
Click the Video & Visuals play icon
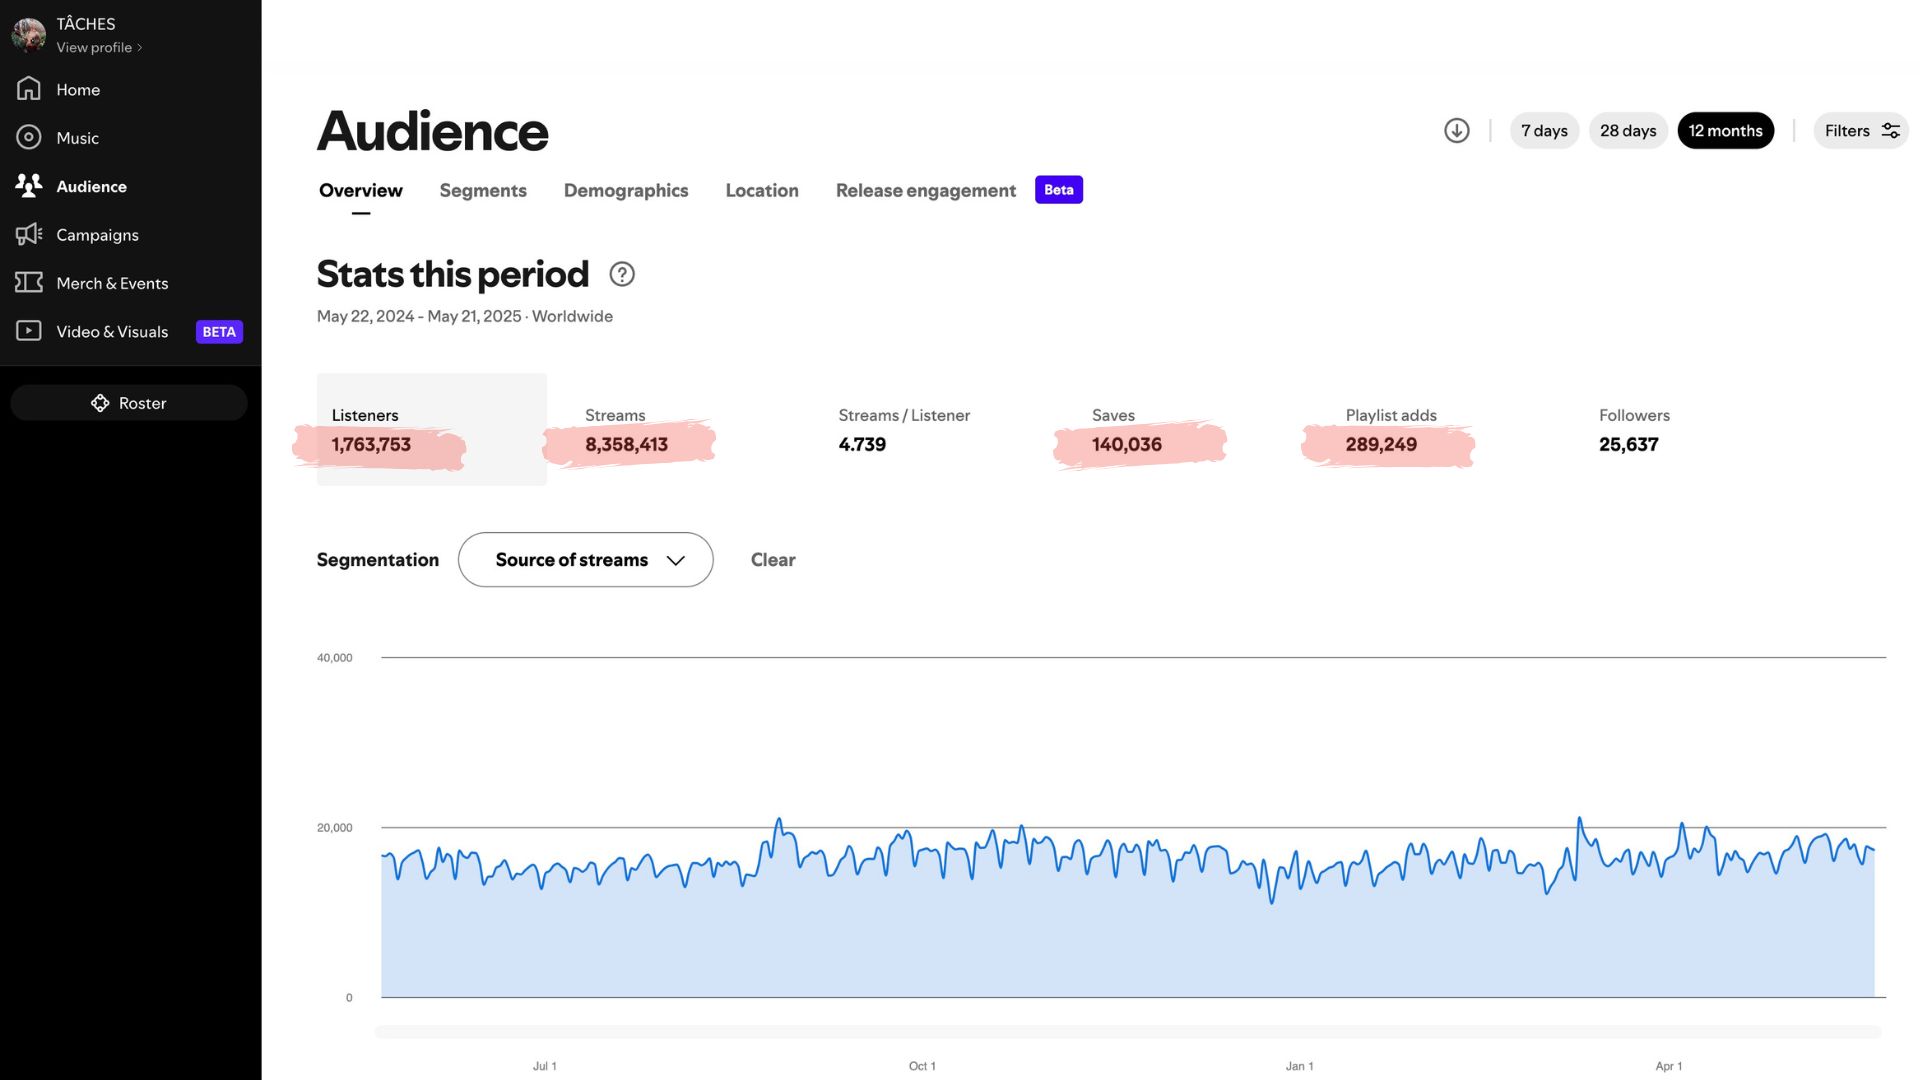[29, 331]
